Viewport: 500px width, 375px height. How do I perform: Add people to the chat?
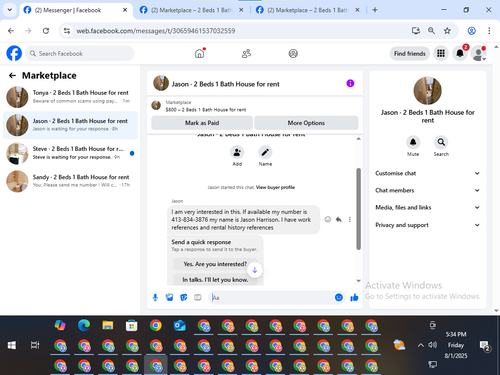click(237, 153)
